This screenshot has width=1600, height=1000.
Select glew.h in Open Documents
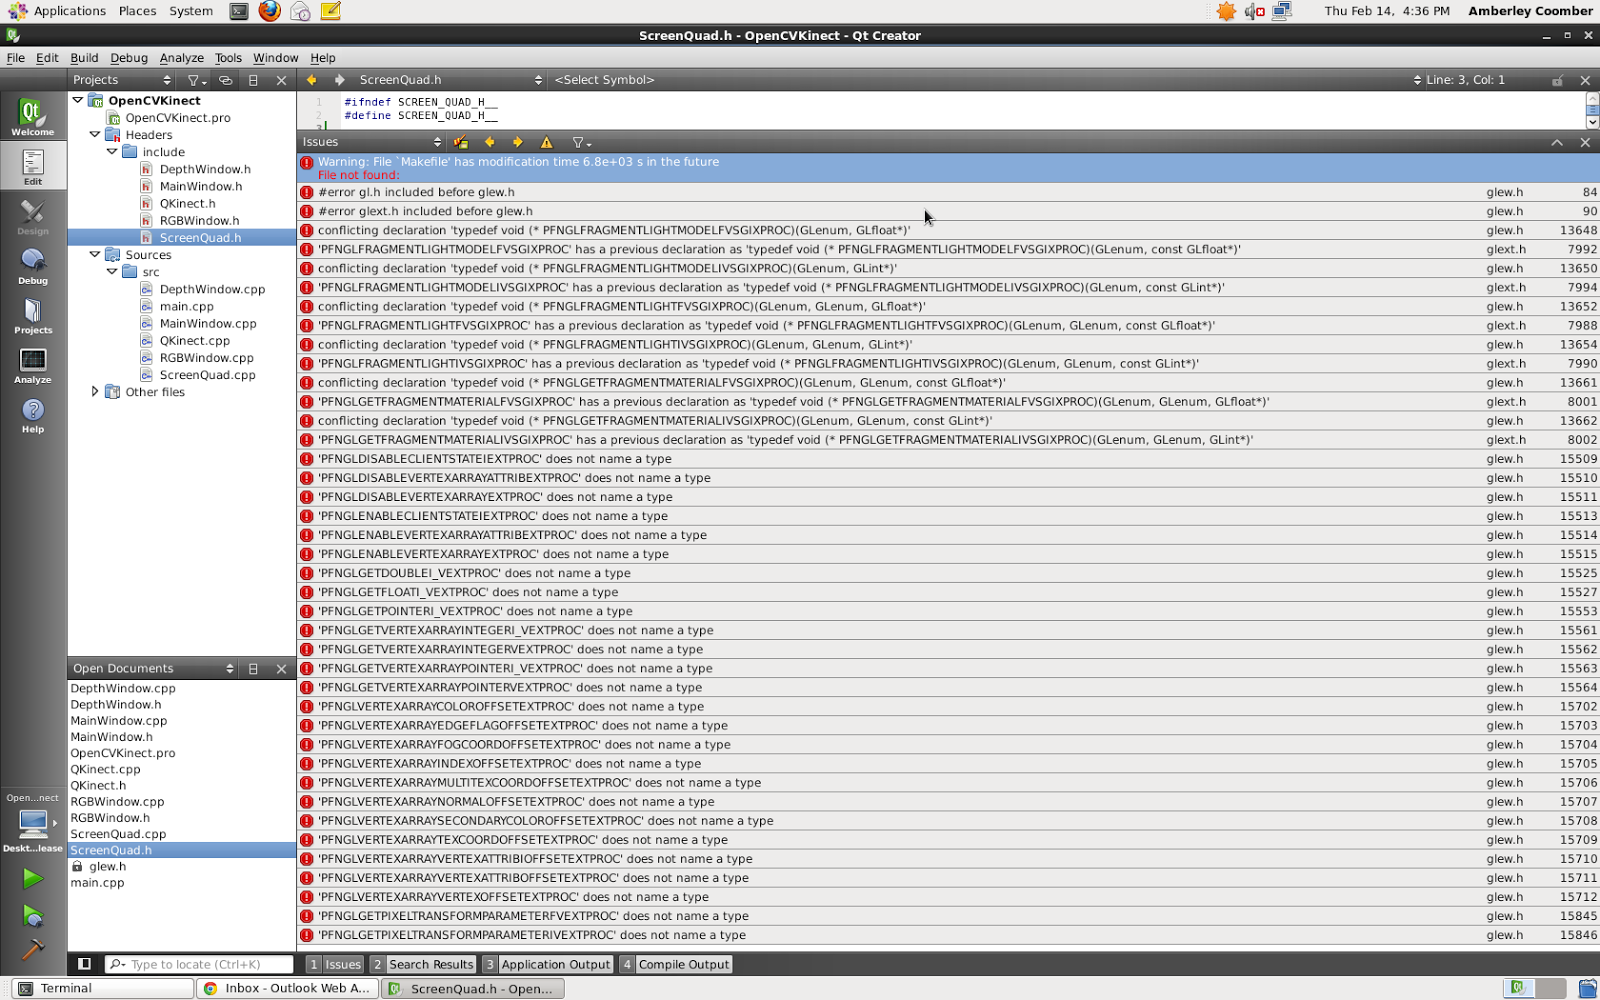107,867
